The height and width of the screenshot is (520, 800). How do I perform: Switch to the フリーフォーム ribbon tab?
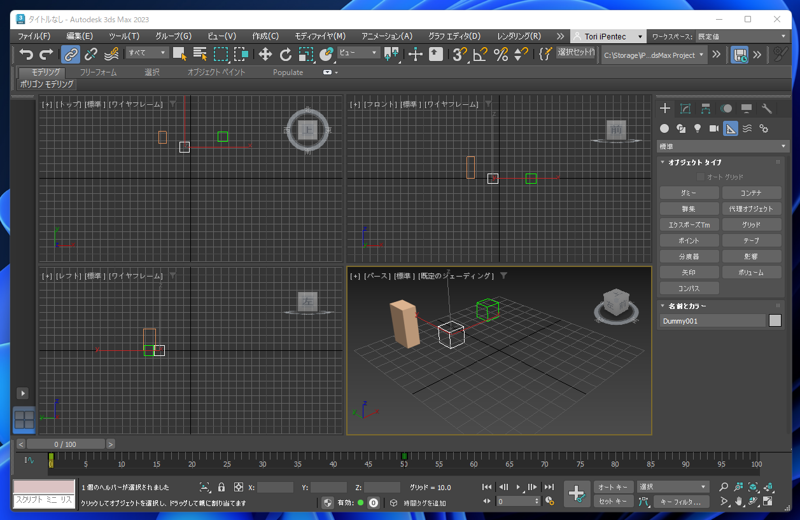[98, 73]
